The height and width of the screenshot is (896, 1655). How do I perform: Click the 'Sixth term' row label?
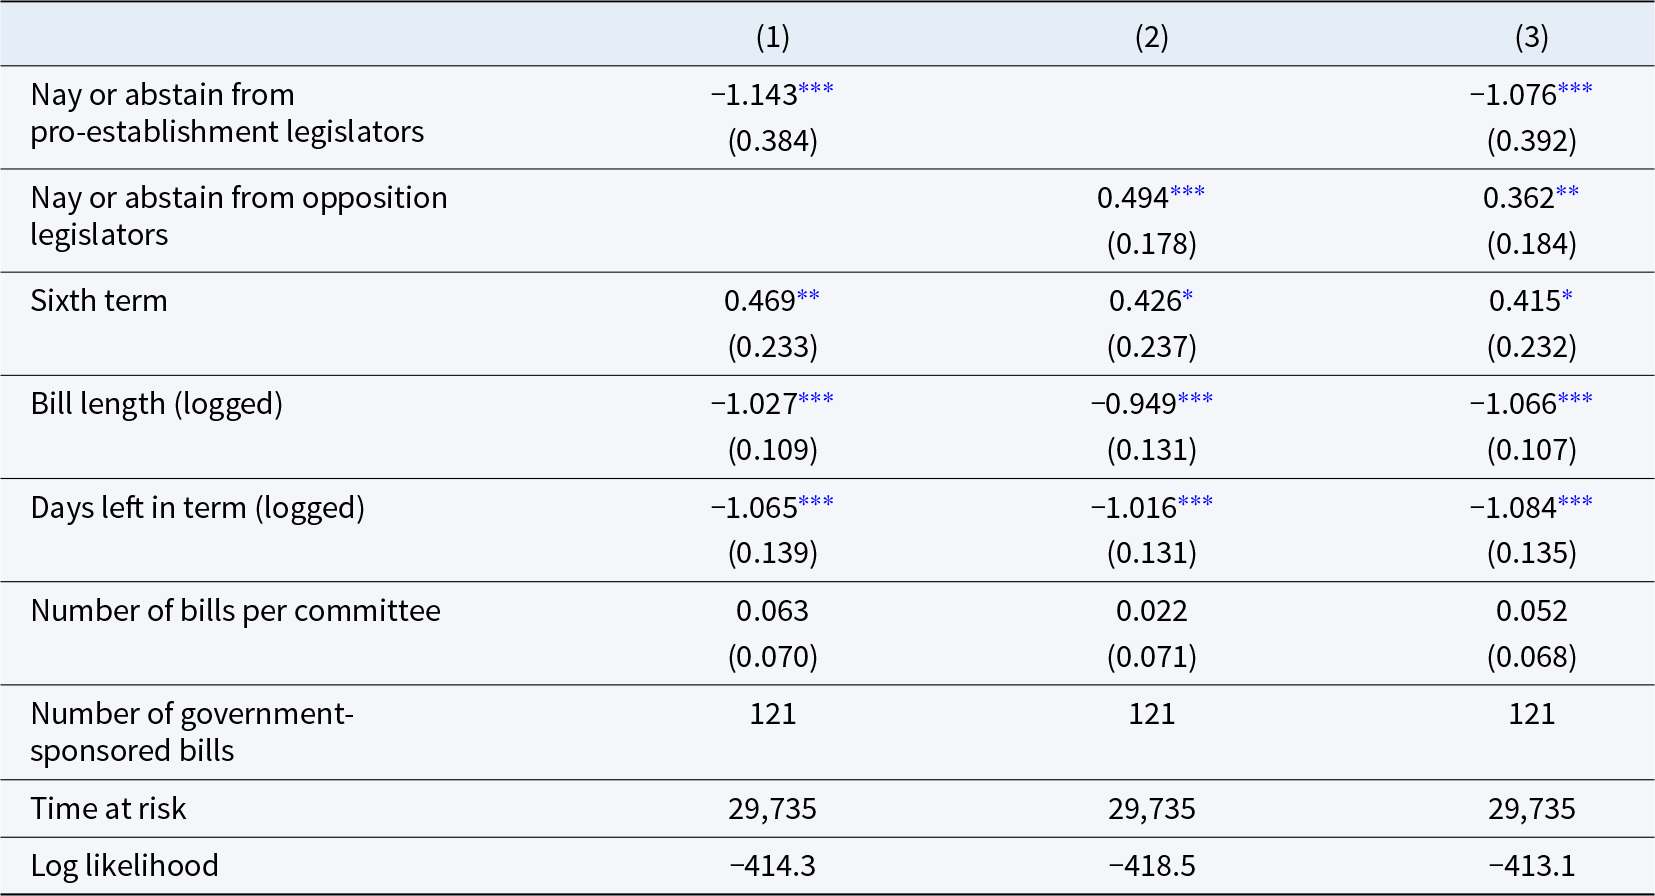[x=99, y=301]
